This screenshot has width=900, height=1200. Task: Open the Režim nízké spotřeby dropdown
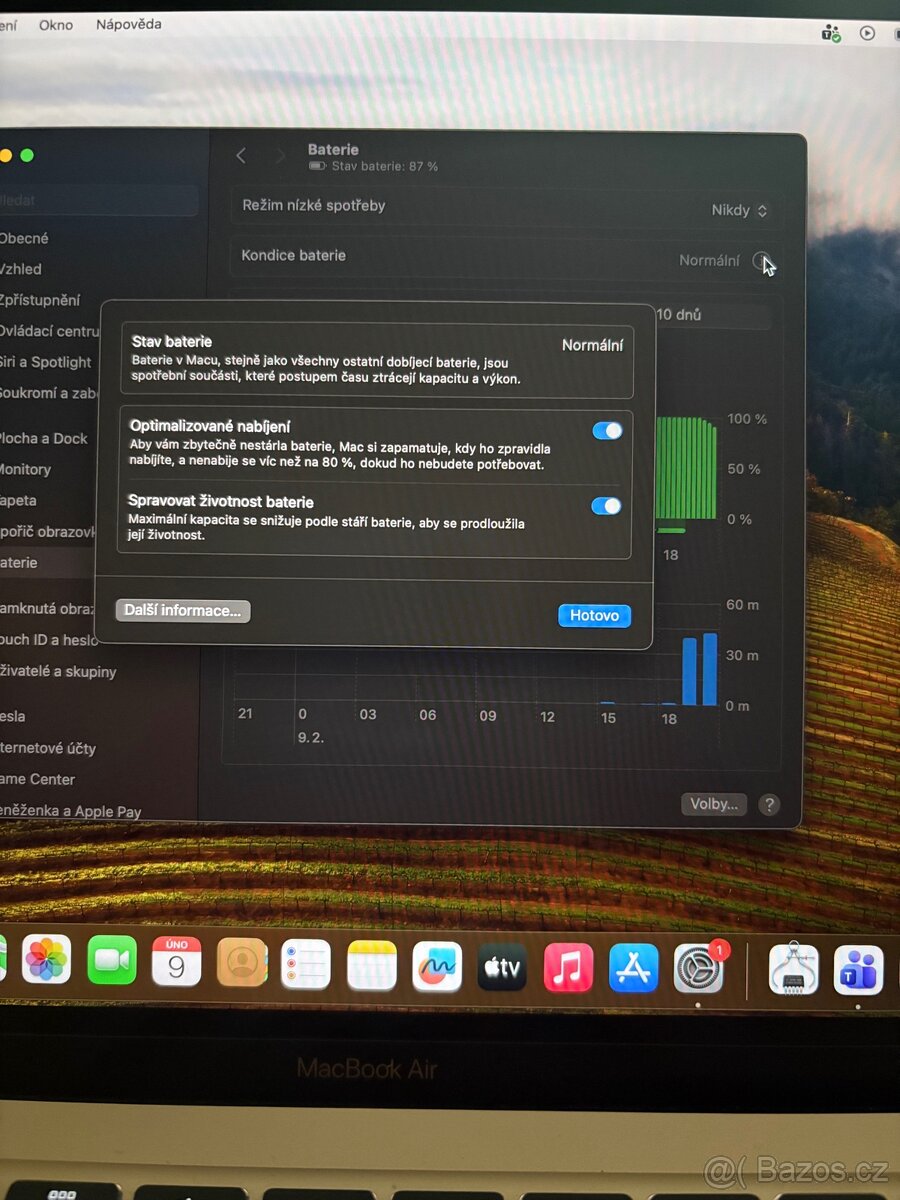pos(740,210)
